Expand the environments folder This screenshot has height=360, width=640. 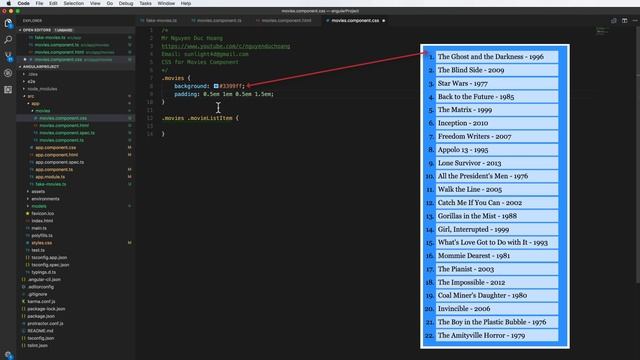[45, 199]
